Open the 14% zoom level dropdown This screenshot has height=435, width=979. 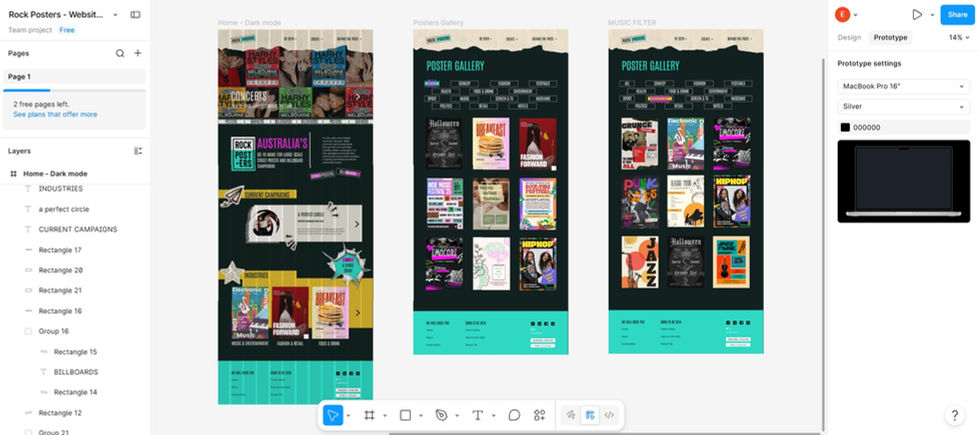coord(959,37)
